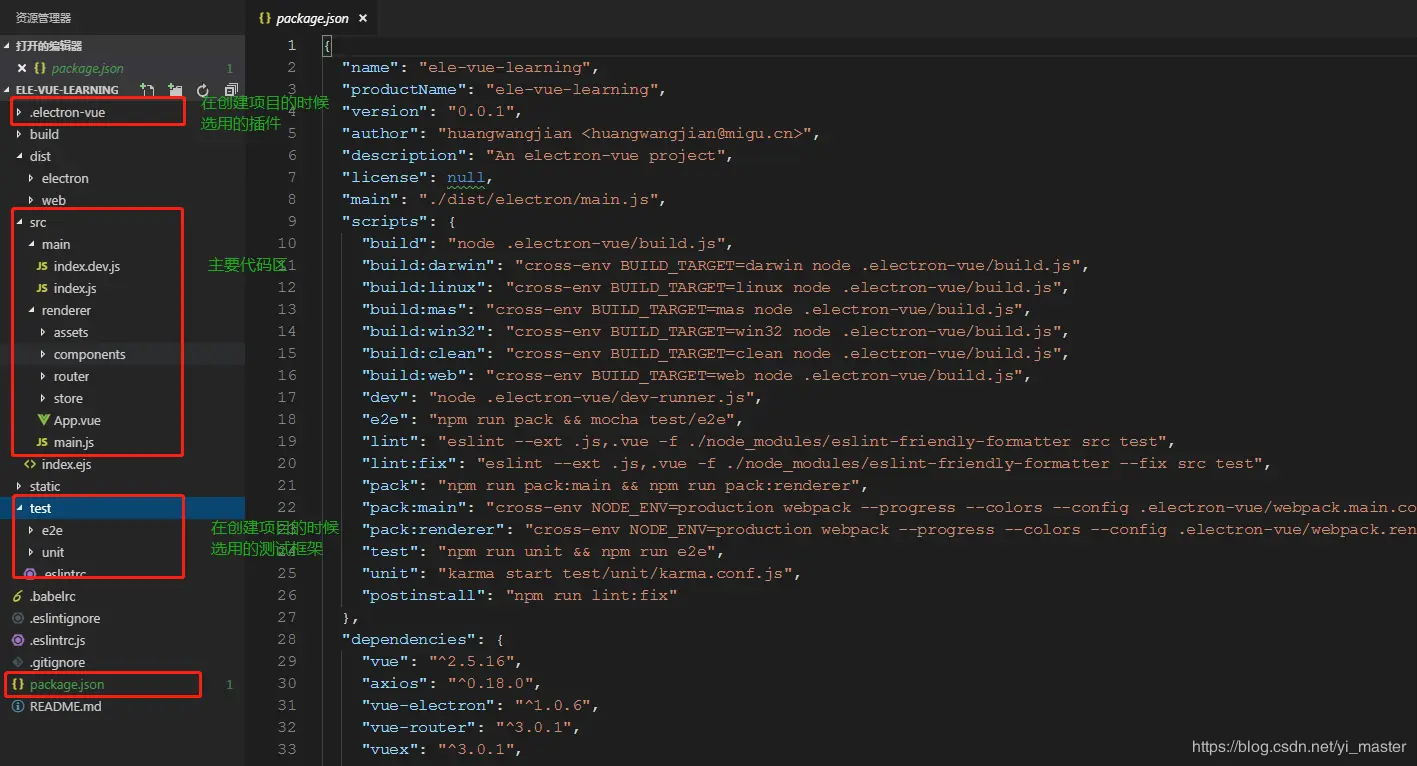Expand the web folder under dist
The height and width of the screenshot is (766, 1417).
point(31,200)
